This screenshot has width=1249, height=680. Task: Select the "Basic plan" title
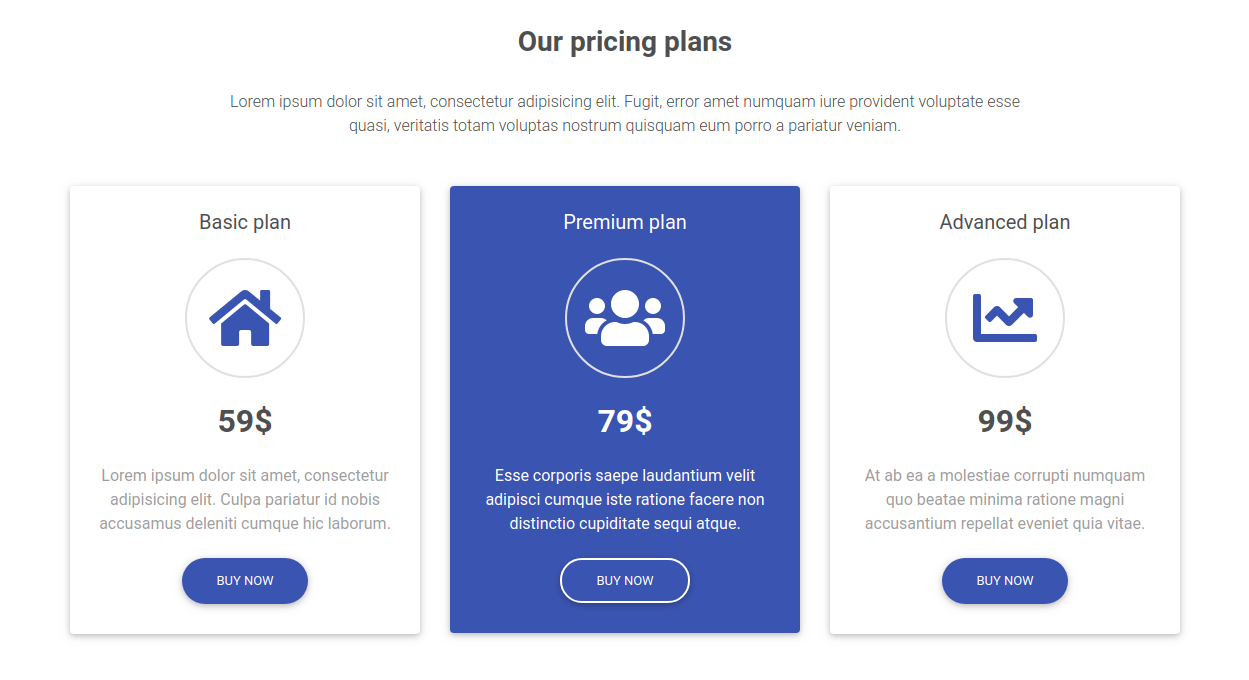(245, 222)
